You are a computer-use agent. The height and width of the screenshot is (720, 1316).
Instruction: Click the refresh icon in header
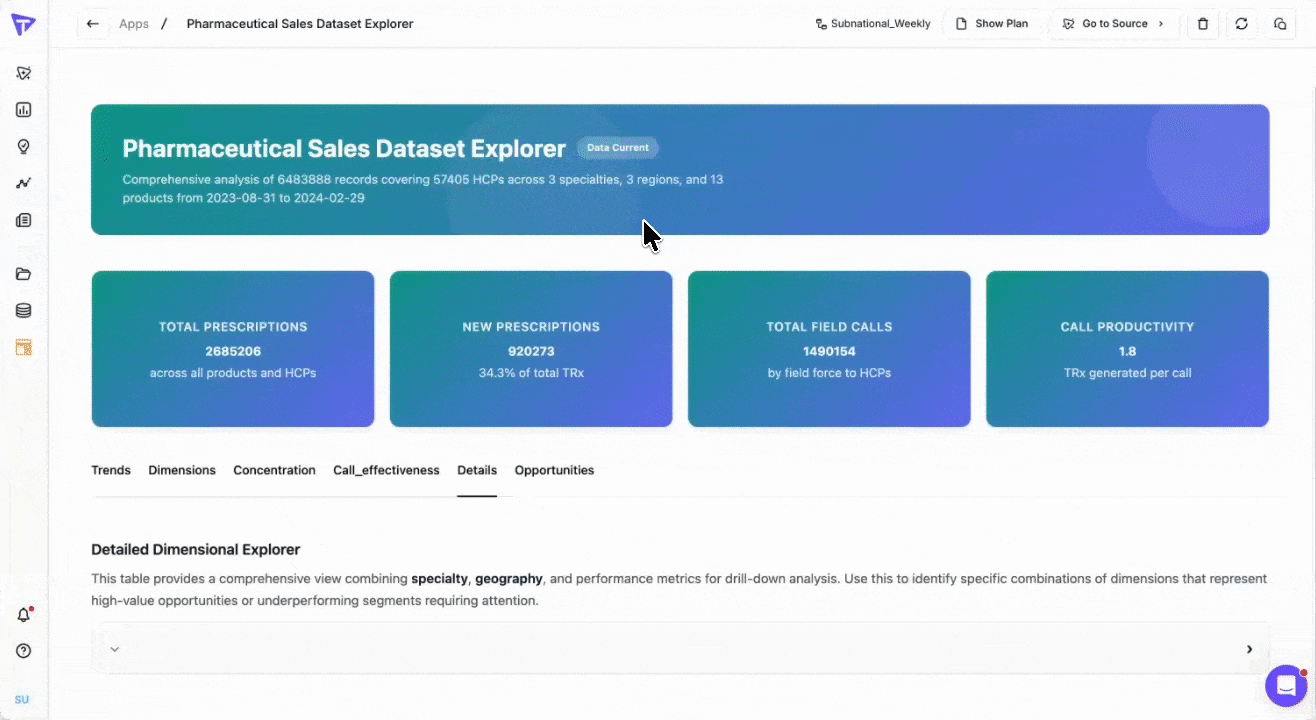click(1241, 24)
